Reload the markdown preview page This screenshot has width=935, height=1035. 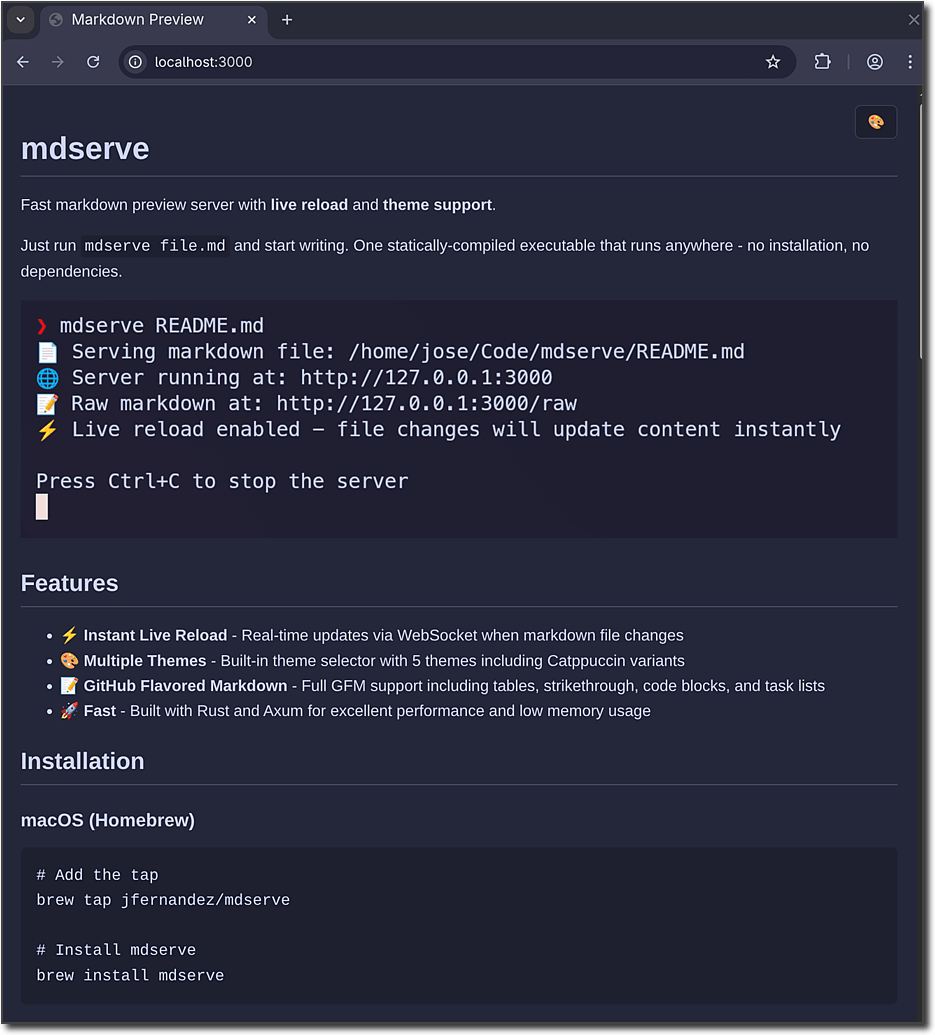click(x=93, y=61)
